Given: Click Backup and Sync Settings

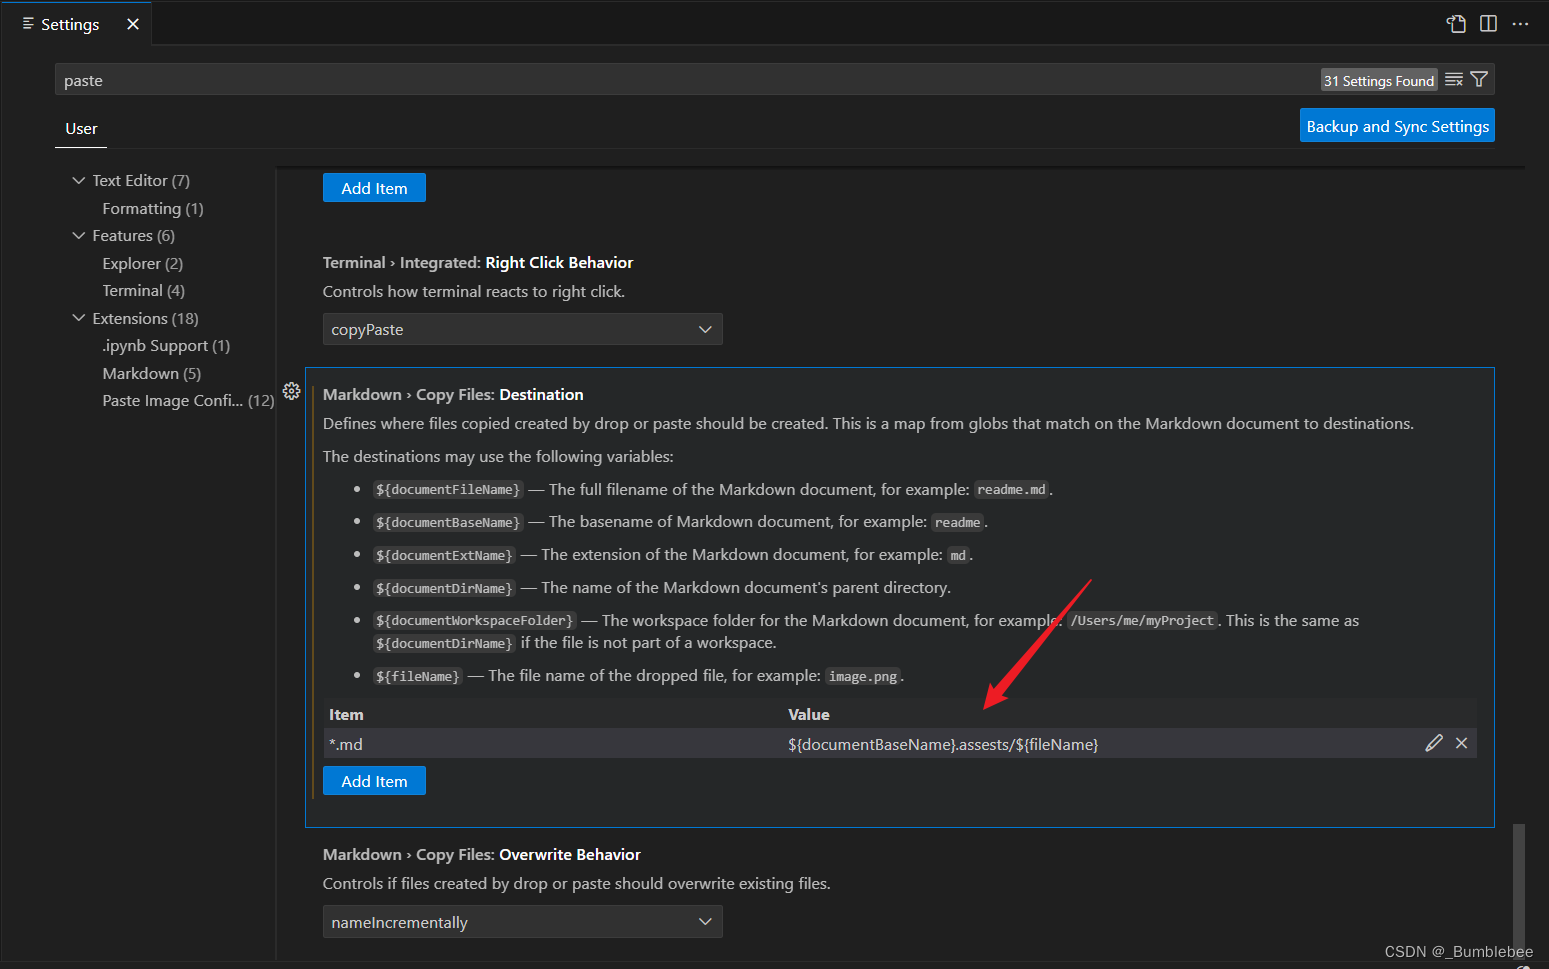Looking at the screenshot, I should point(1397,125).
